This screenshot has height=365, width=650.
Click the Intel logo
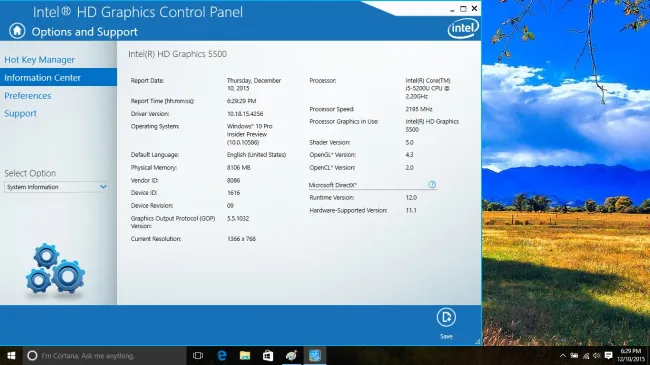pos(463,29)
